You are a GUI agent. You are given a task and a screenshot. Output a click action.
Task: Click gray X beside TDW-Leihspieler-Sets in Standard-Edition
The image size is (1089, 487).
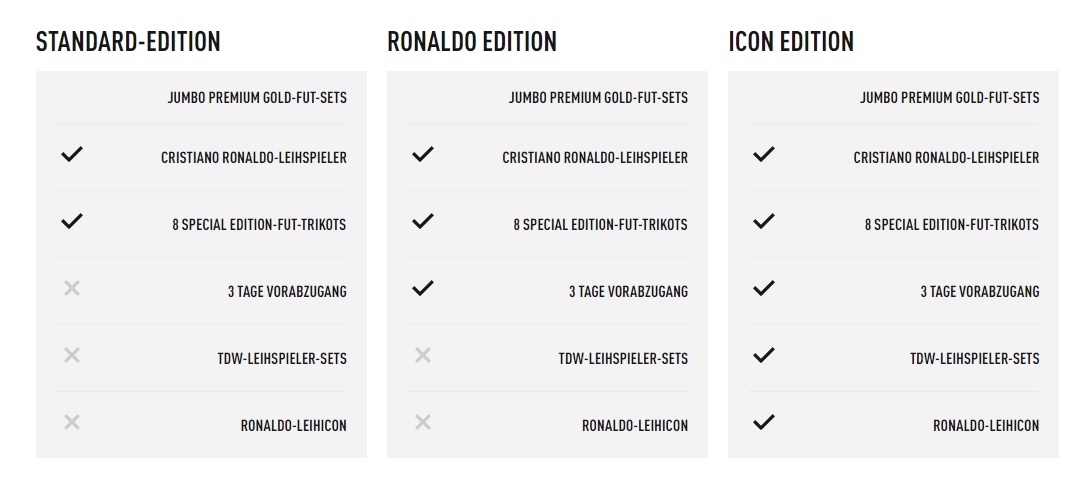pyautogui.click(x=72, y=355)
